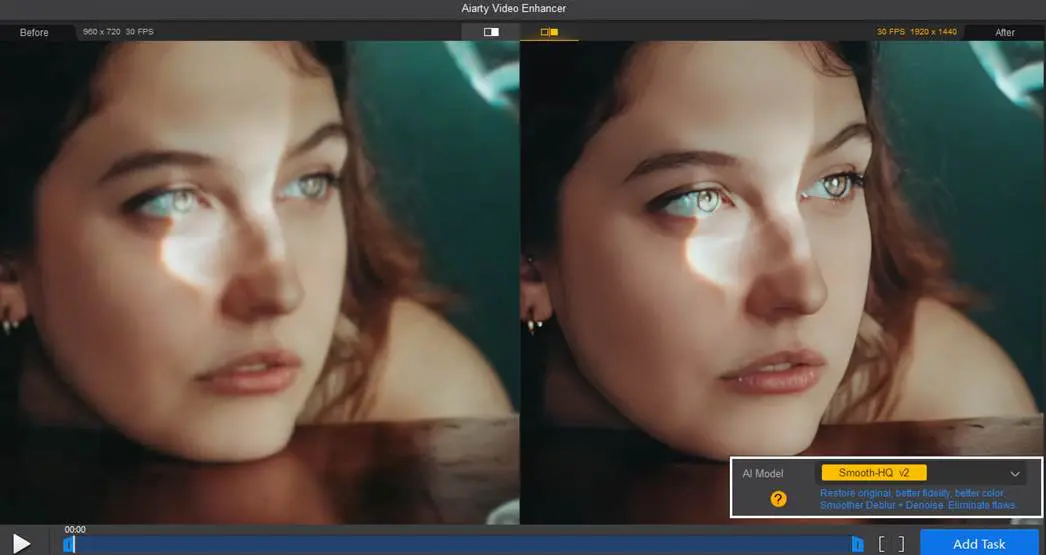
Task: Click the middle of the timeline bar
Action: pyautogui.click(x=462, y=544)
